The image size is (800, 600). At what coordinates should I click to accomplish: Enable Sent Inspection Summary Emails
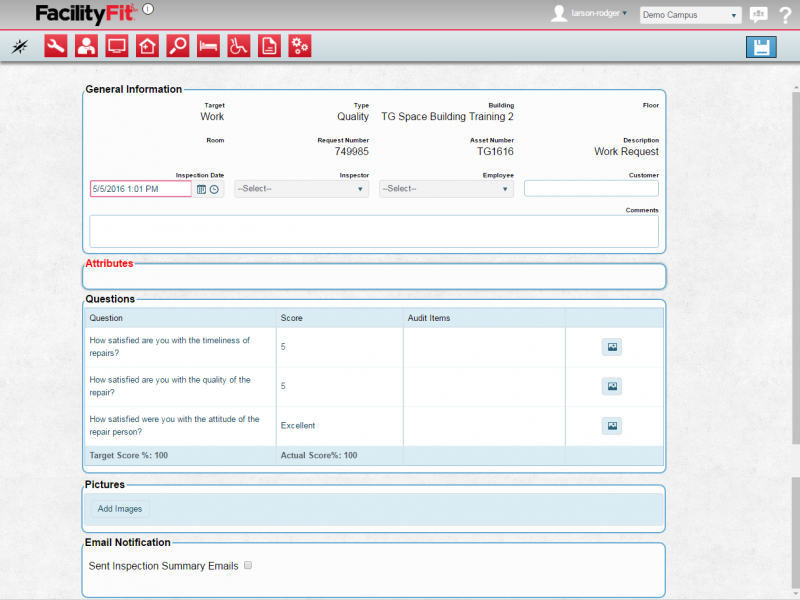[247, 565]
